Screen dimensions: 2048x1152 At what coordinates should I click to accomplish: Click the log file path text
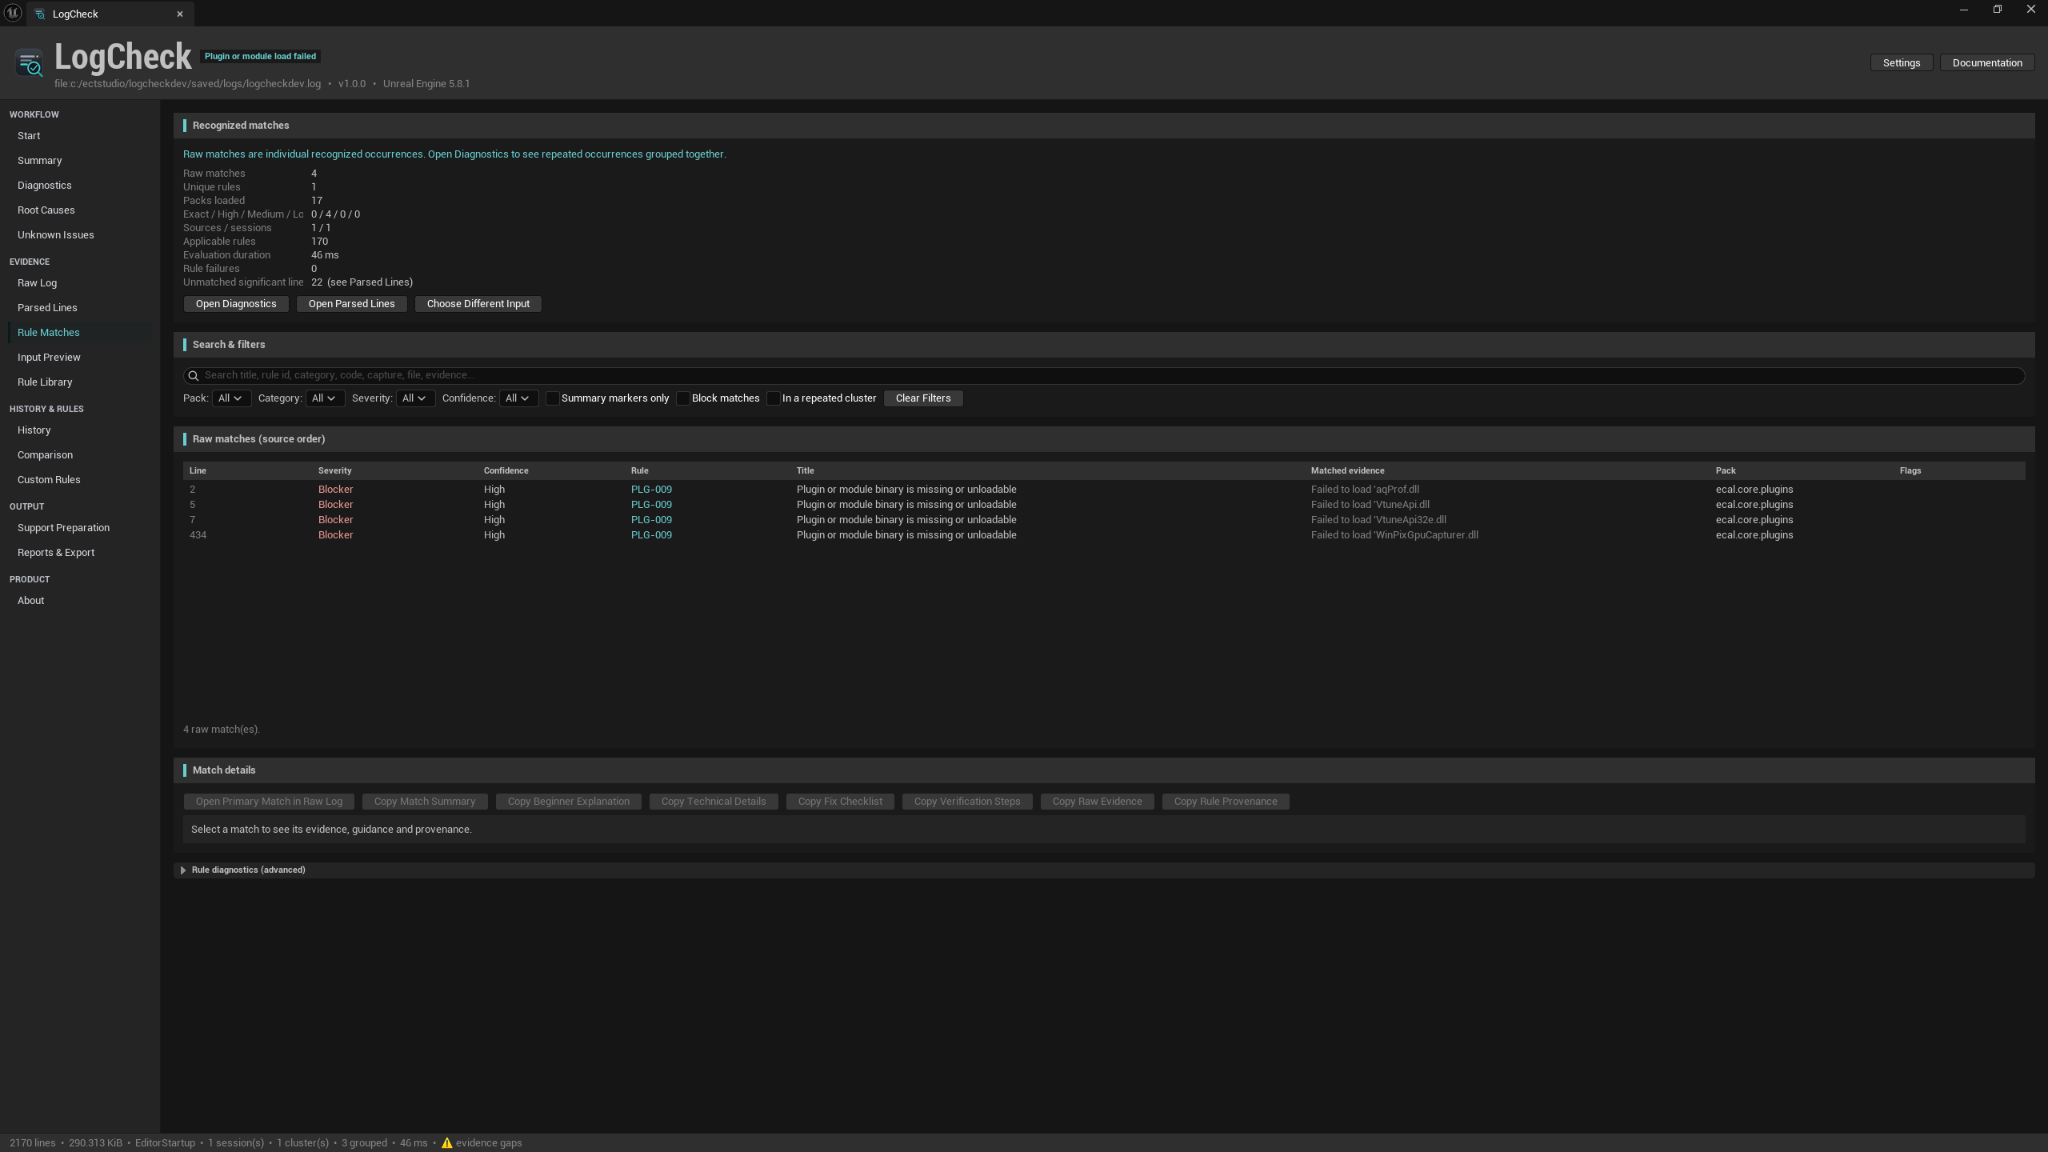[x=187, y=84]
